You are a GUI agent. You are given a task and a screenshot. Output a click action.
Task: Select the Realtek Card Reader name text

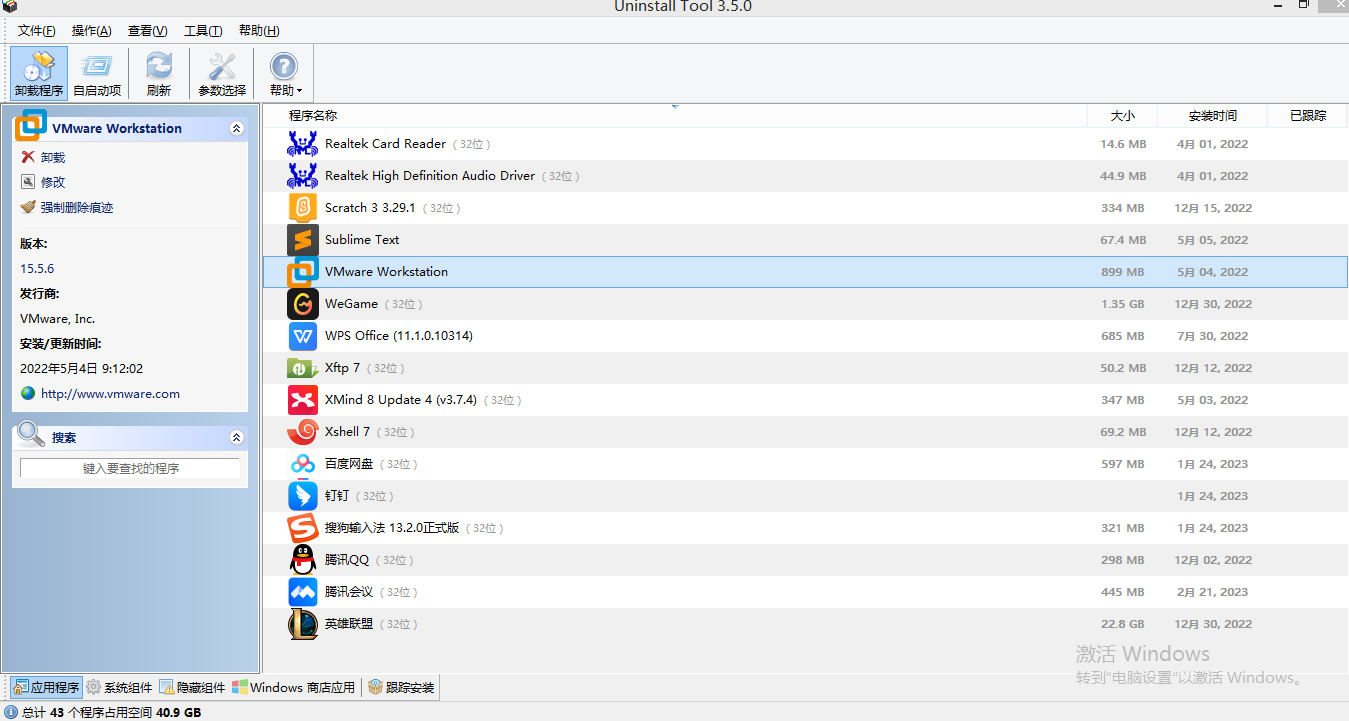(385, 144)
